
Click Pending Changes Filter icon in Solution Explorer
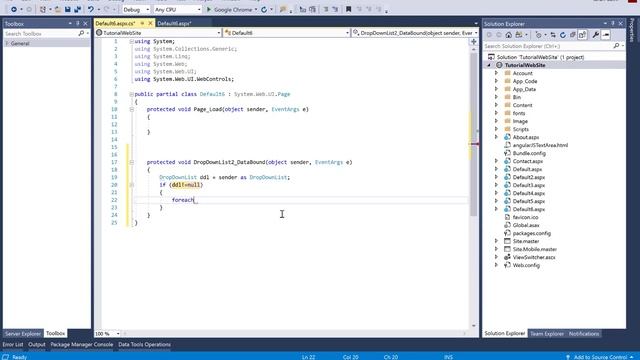pyautogui.click(x=539, y=35)
